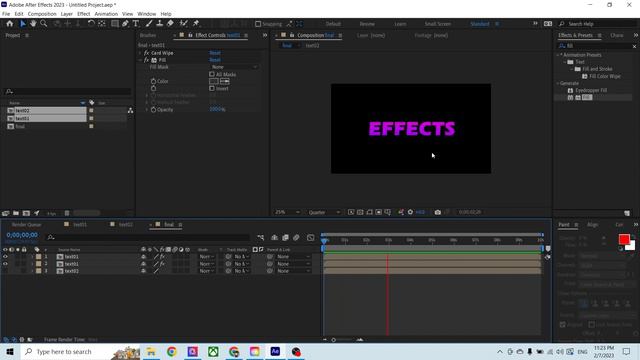Select the Puppet Pin tool
640x360 pixels.
(x=196, y=24)
